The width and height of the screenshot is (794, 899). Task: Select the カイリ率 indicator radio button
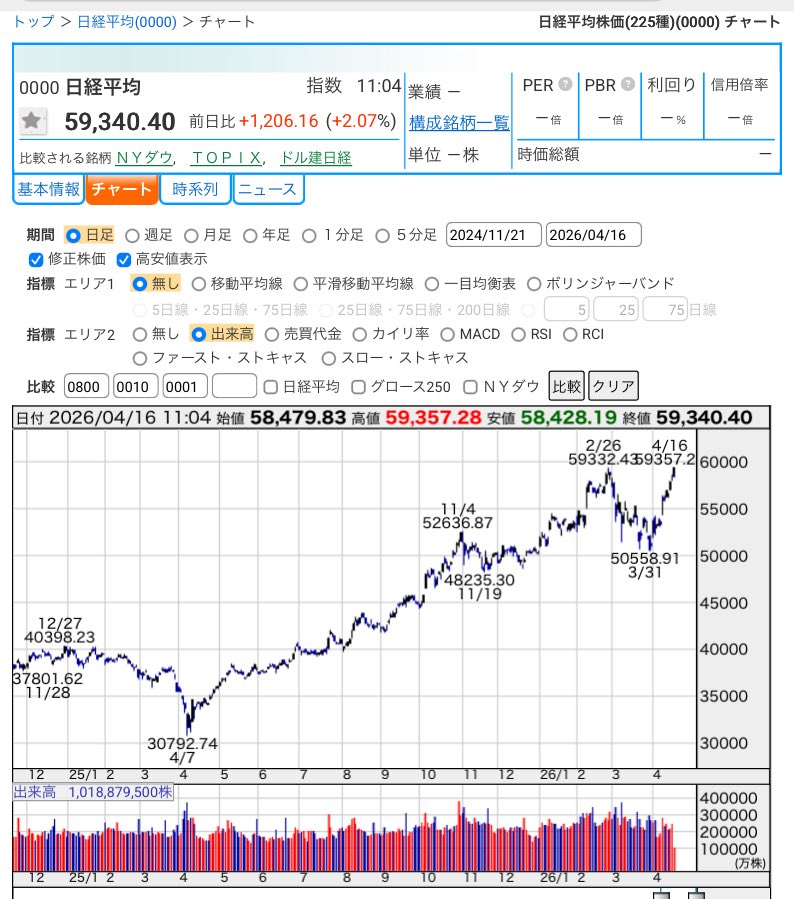tap(359, 334)
